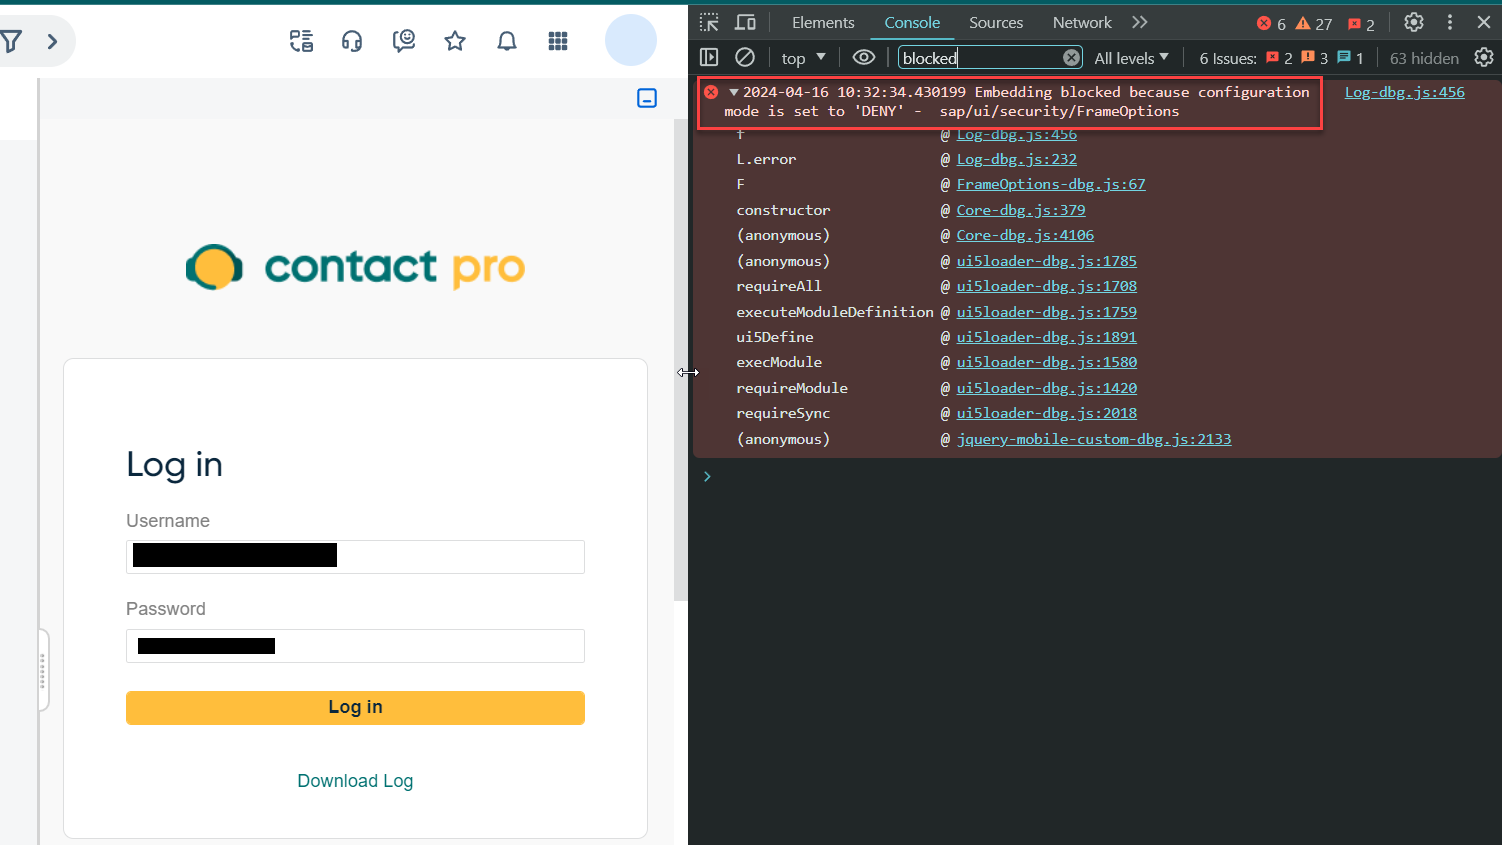1502x845 pixels.
Task: Open the All levels dropdown
Action: (x=1131, y=58)
